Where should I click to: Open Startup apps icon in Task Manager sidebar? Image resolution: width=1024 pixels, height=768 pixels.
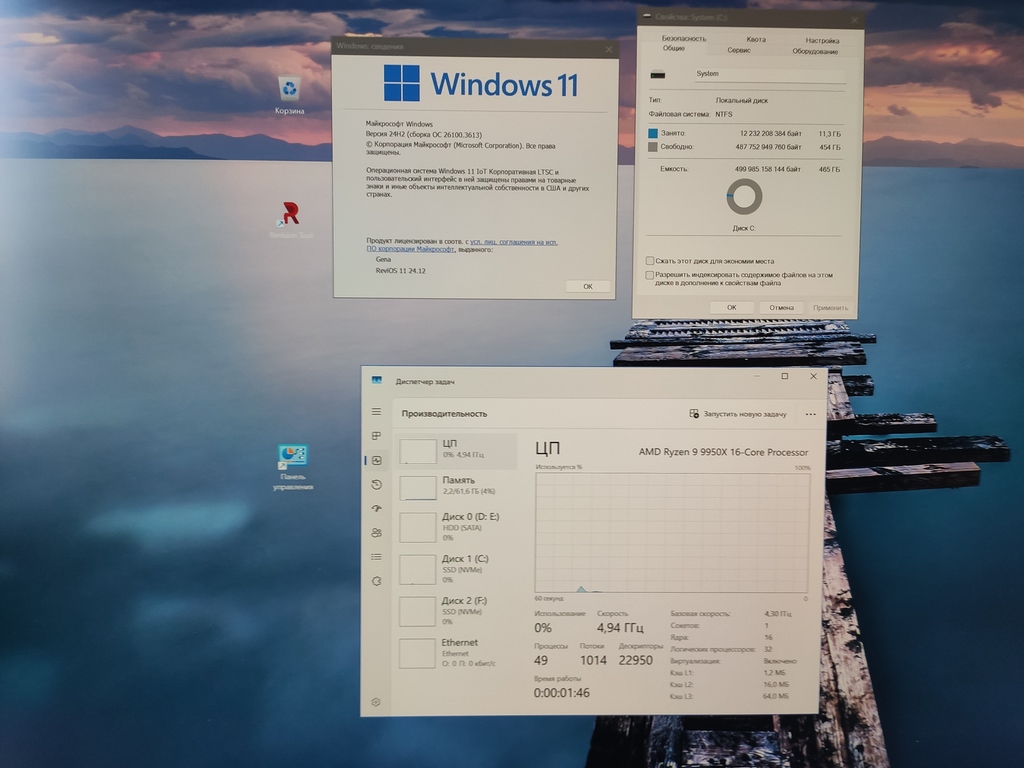click(x=376, y=509)
